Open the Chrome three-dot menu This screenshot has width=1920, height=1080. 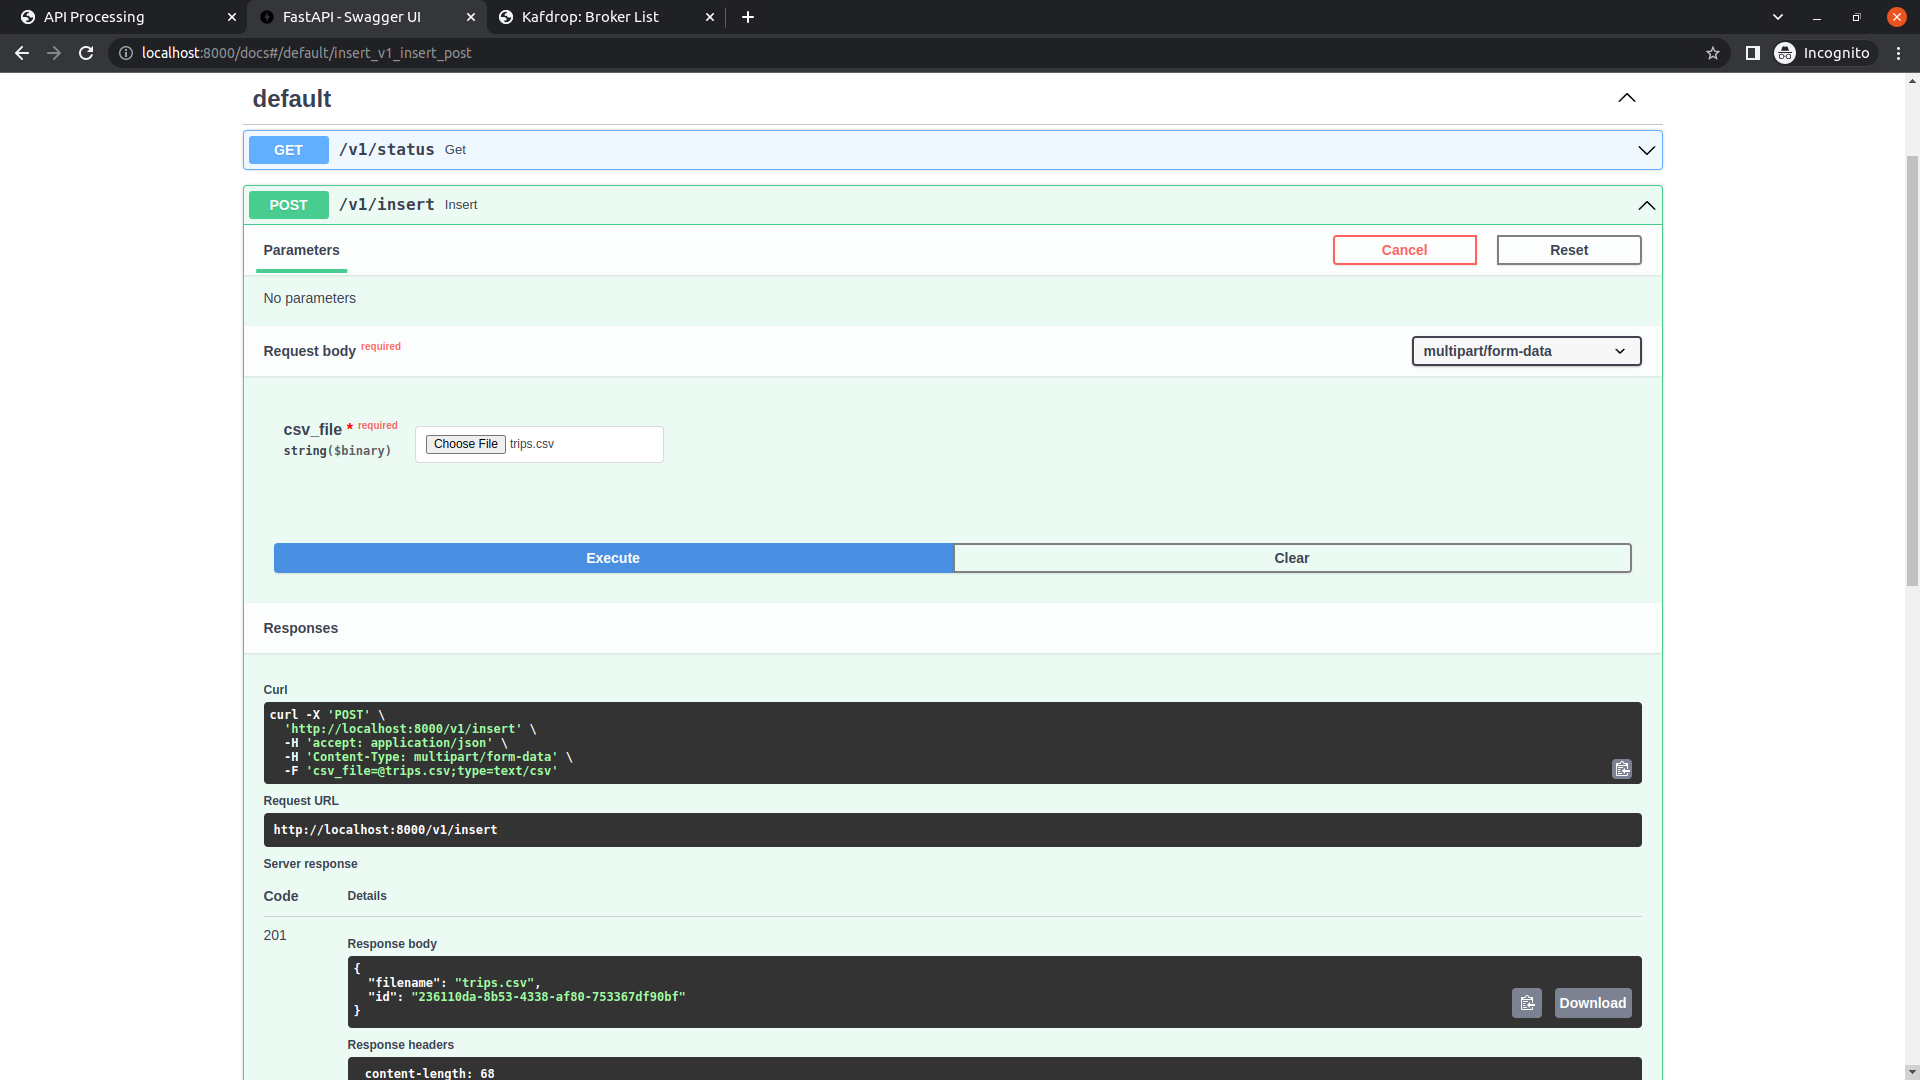1898,53
